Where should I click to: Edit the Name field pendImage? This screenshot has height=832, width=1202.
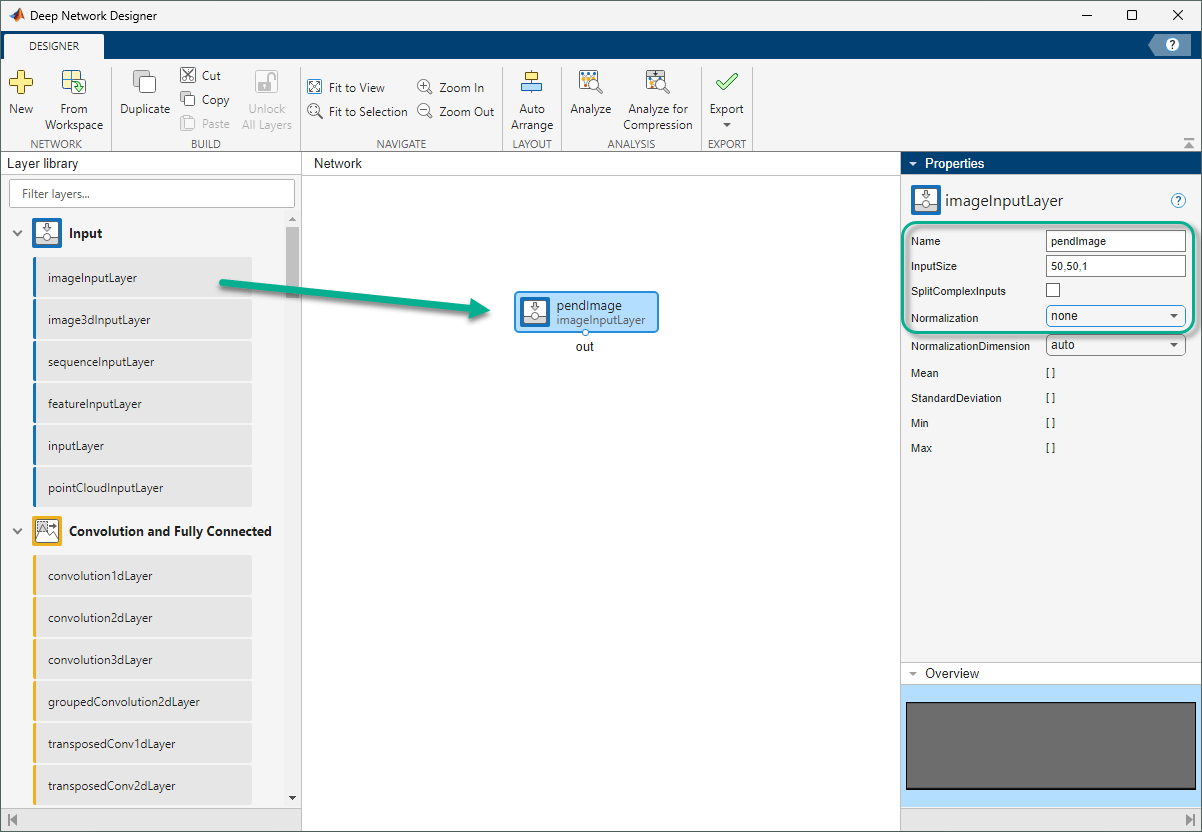tap(1115, 241)
